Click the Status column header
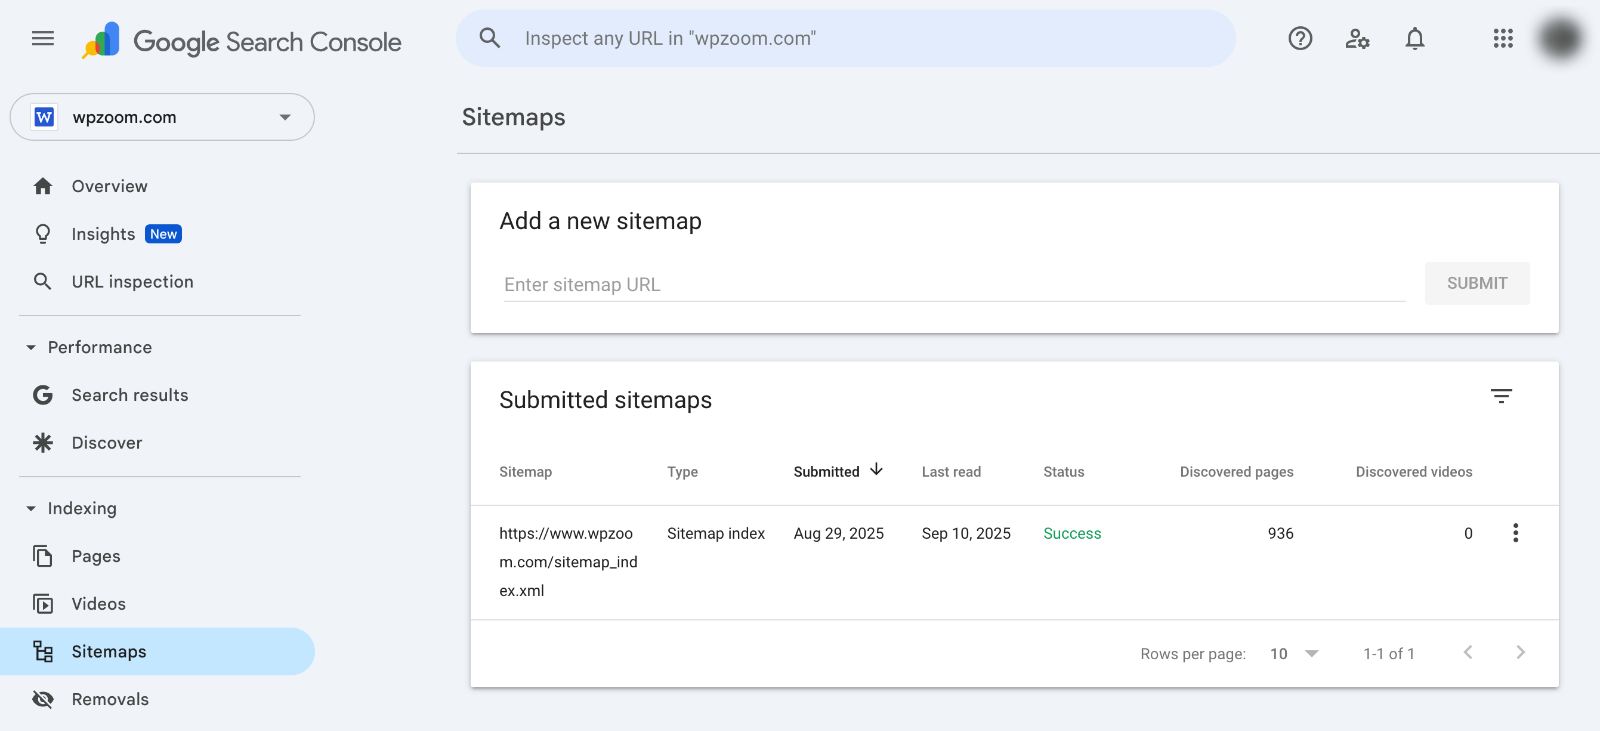Viewport: 1600px width, 731px height. pyautogui.click(x=1064, y=472)
